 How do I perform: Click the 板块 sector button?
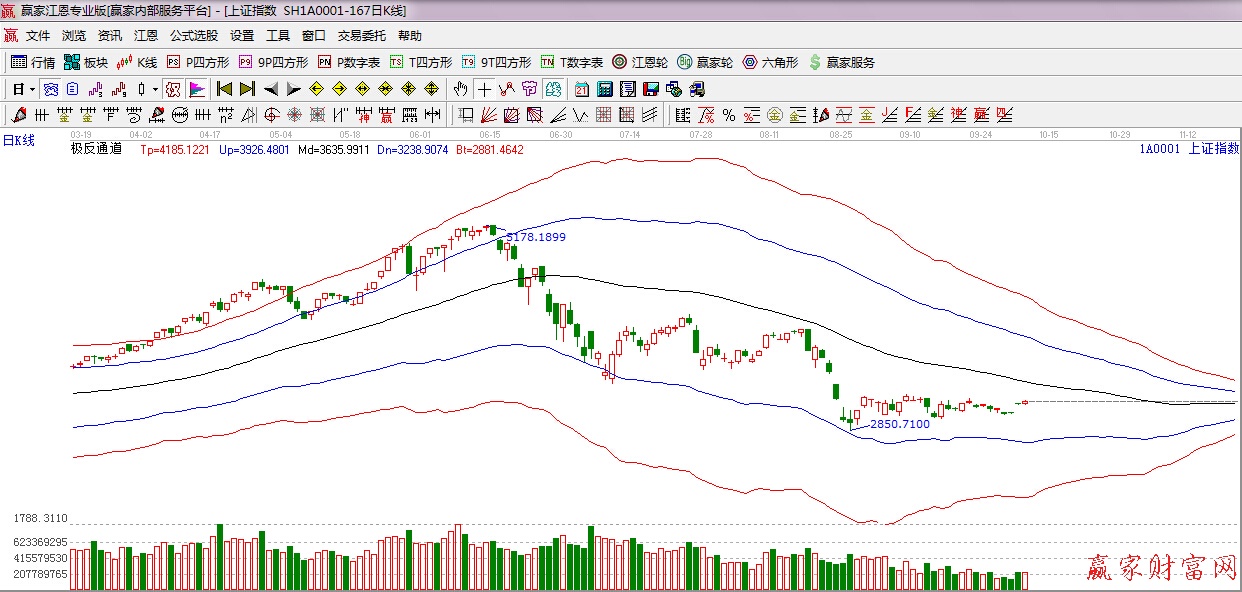tap(86, 62)
